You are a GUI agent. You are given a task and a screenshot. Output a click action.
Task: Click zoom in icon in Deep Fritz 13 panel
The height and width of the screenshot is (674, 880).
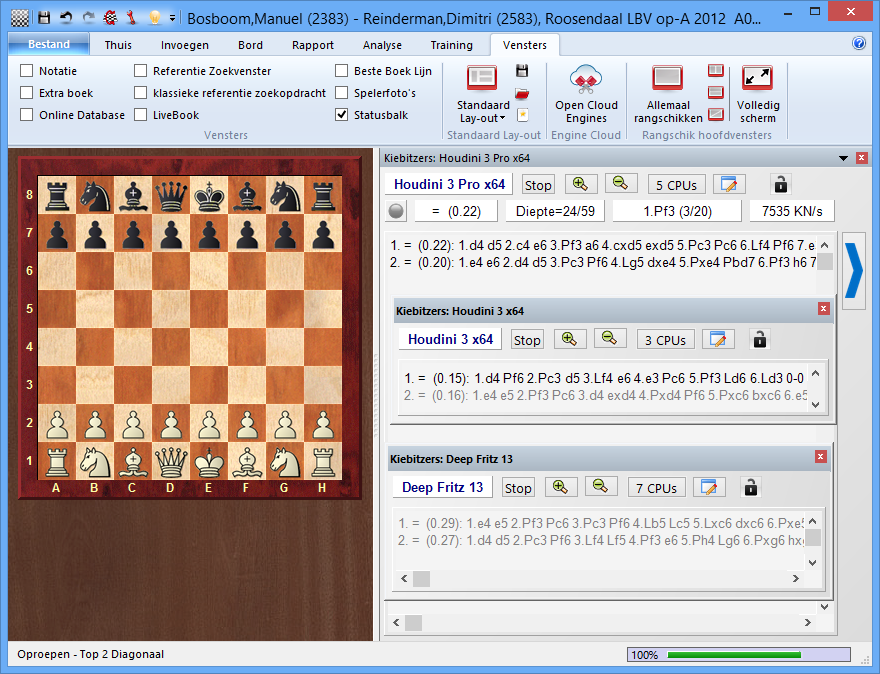[x=561, y=487]
